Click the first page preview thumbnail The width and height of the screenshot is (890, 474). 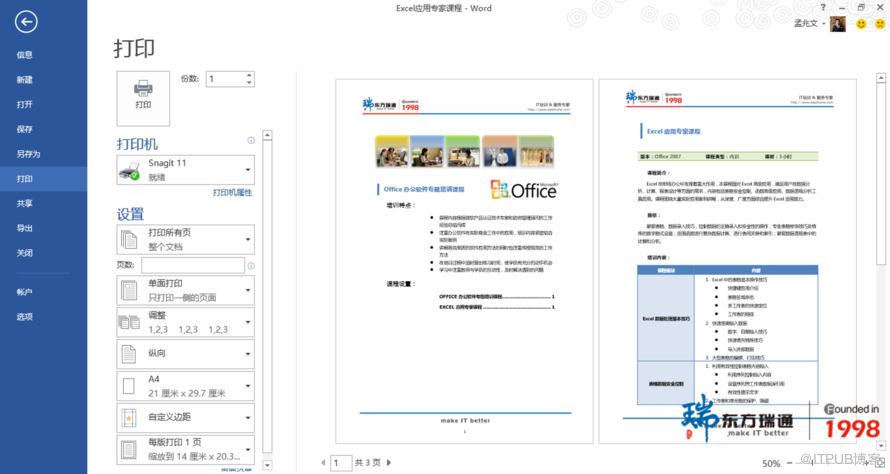pos(464,261)
